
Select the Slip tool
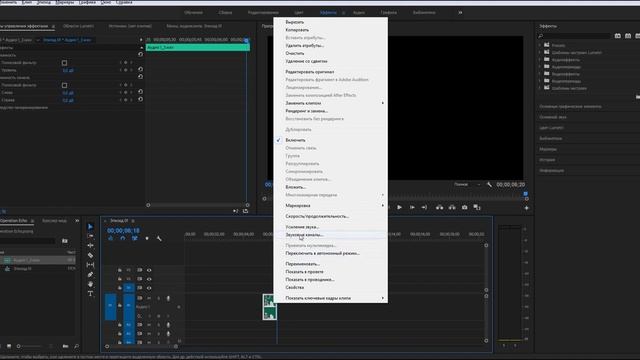[x=90, y=264]
